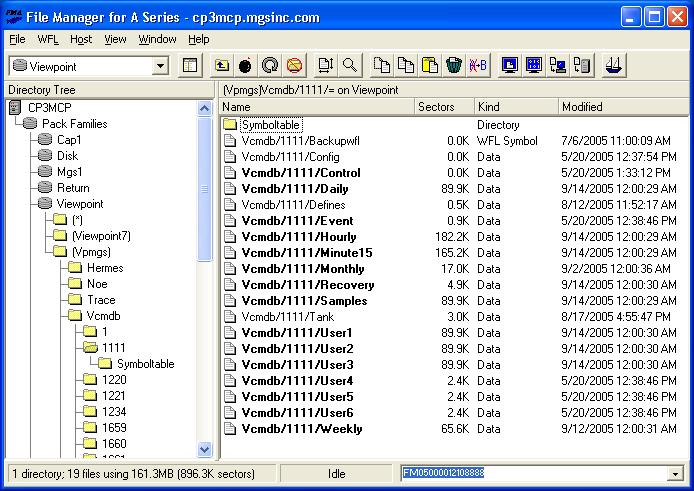
Task: Open the WFL menu
Action: pos(48,39)
